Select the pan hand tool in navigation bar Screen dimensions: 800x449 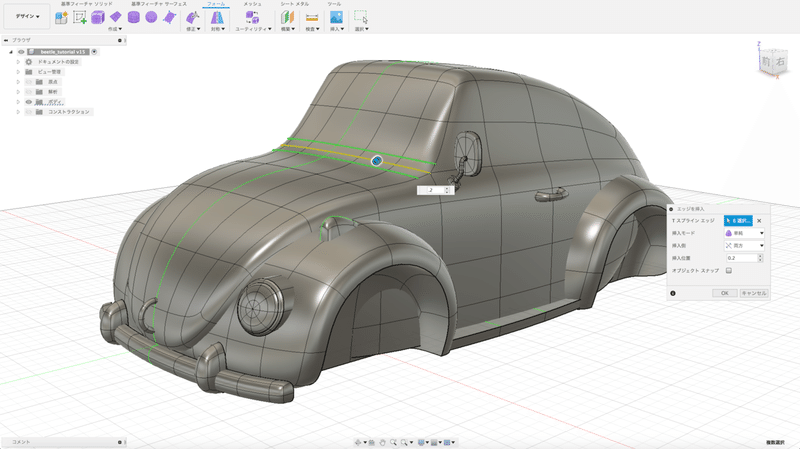[x=382, y=442]
